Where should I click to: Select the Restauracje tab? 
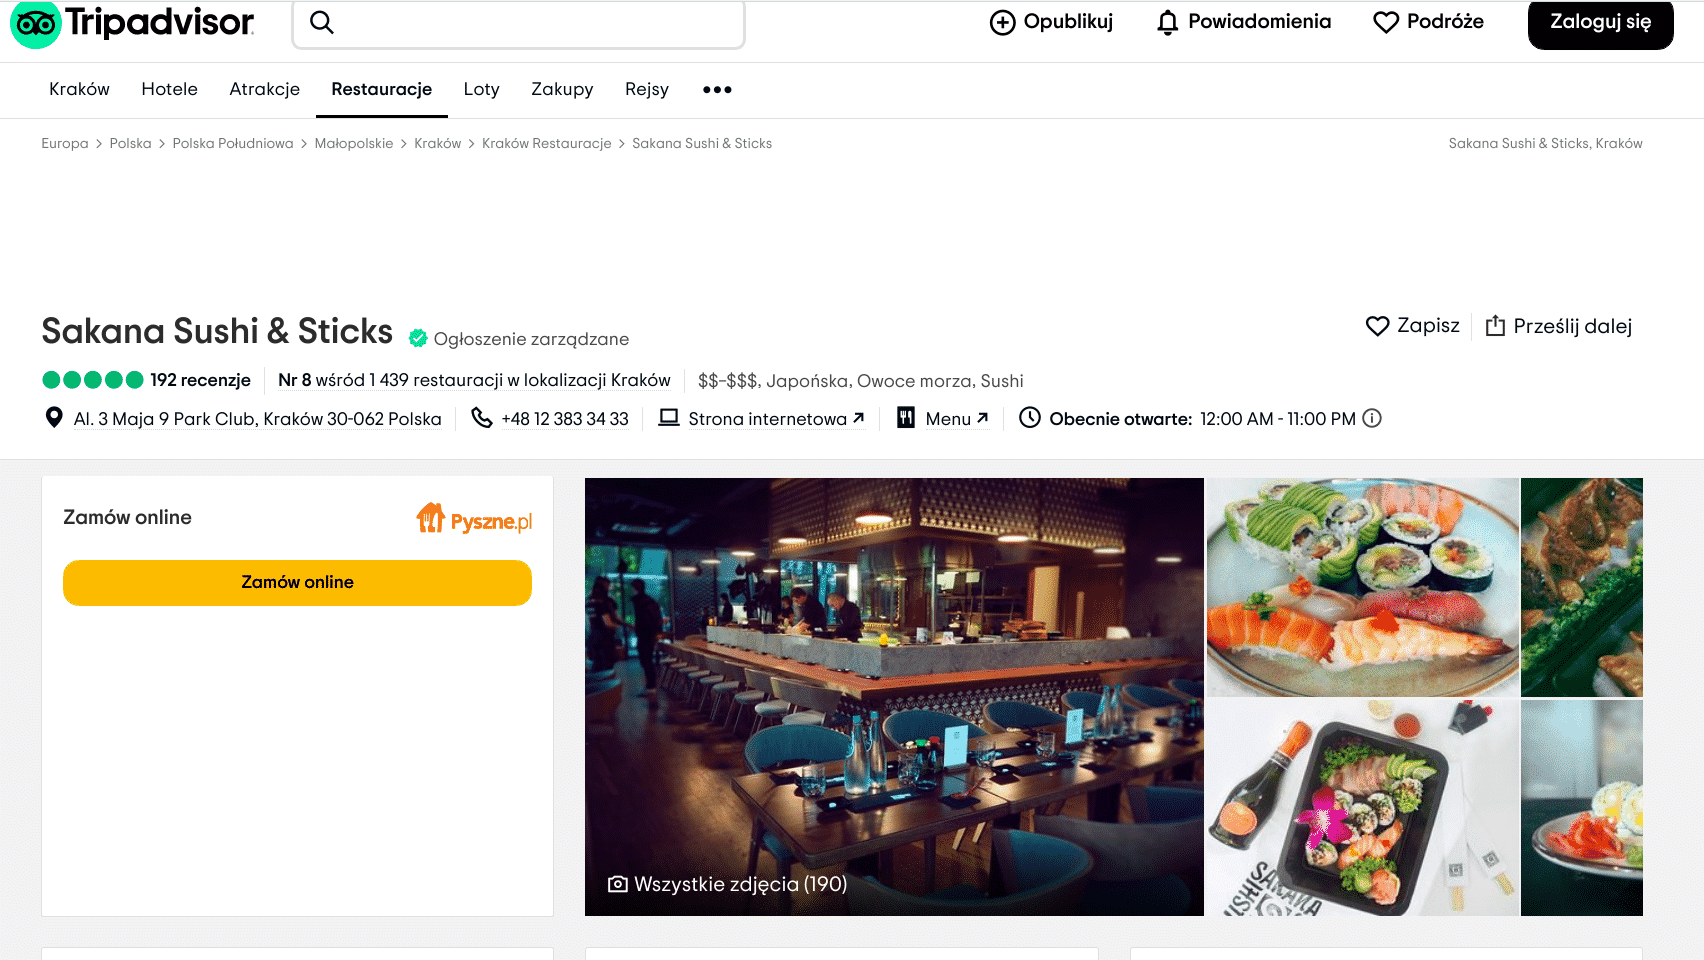[x=381, y=89]
